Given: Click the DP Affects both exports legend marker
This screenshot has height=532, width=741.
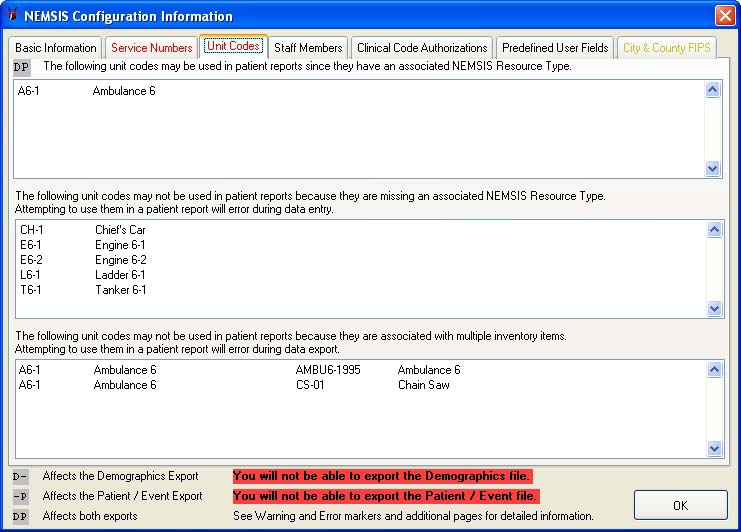Looking at the screenshot, I should (x=20, y=516).
